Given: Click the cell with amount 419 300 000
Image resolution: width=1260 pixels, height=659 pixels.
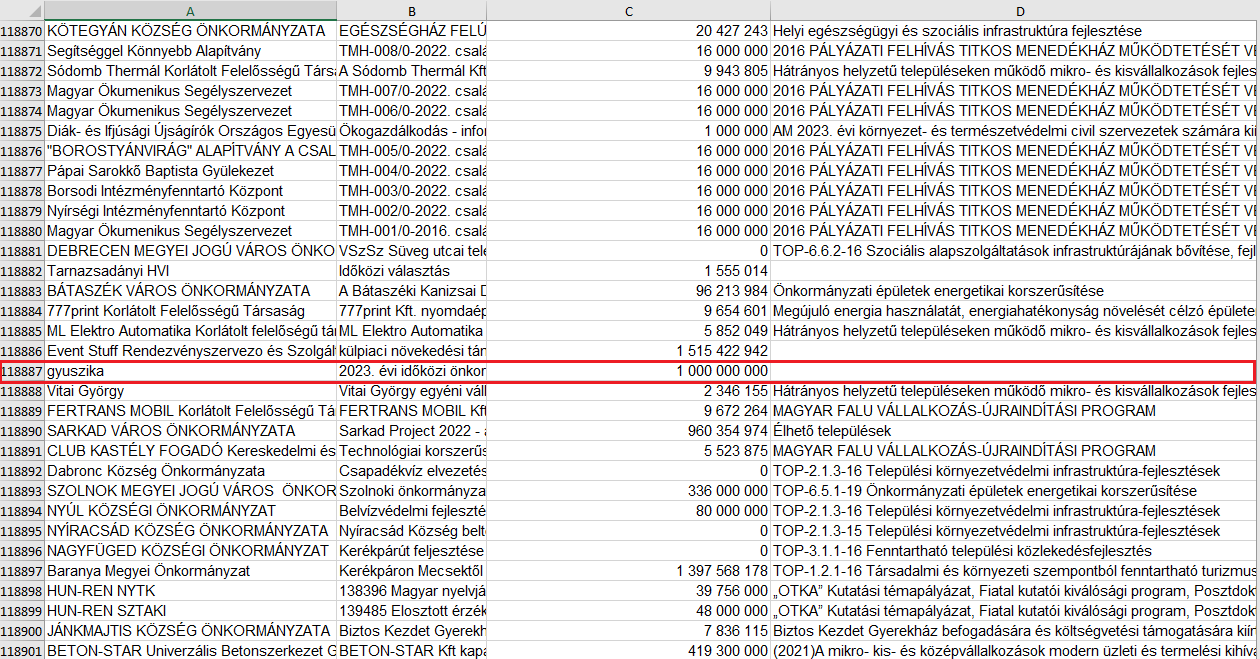Looking at the screenshot, I should [628, 651].
